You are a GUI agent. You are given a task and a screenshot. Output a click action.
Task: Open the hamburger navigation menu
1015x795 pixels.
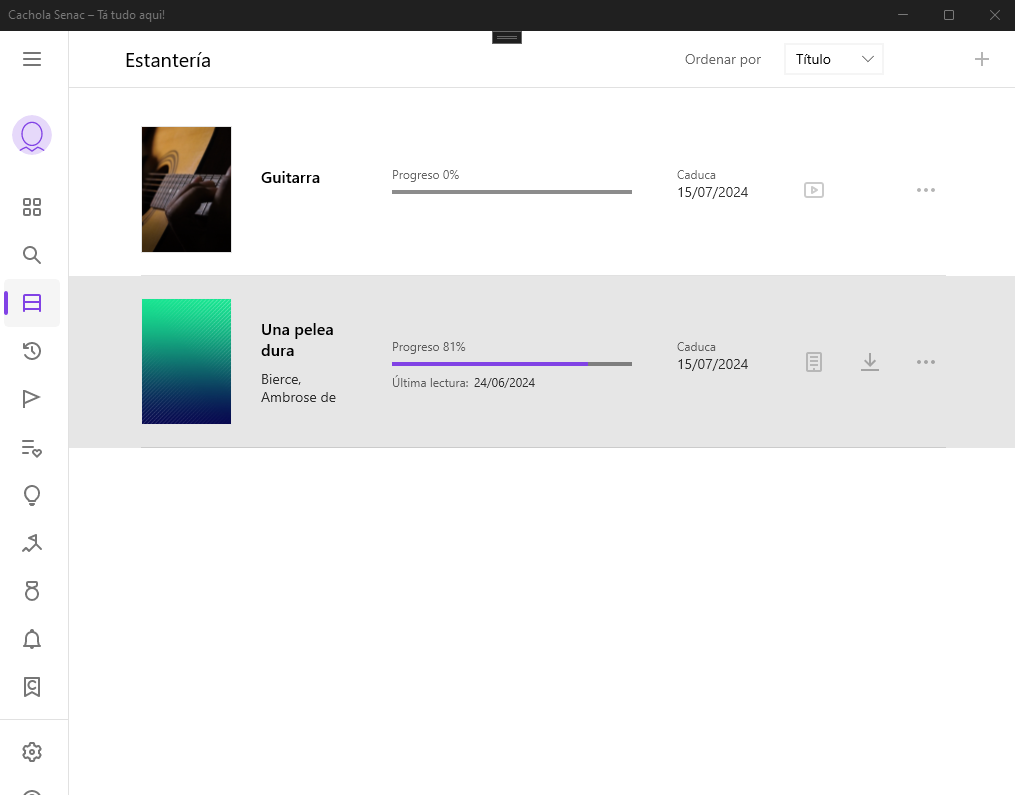32,59
